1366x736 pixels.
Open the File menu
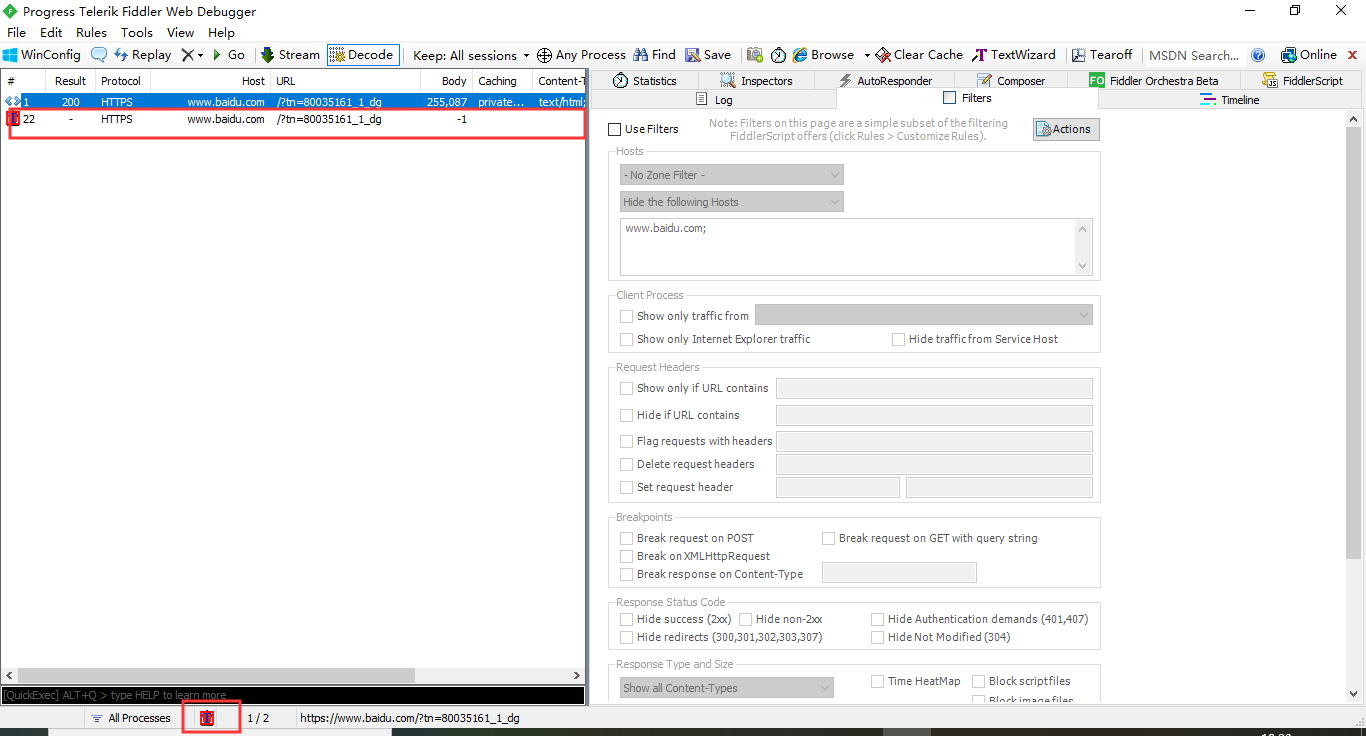tap(17, 32)
